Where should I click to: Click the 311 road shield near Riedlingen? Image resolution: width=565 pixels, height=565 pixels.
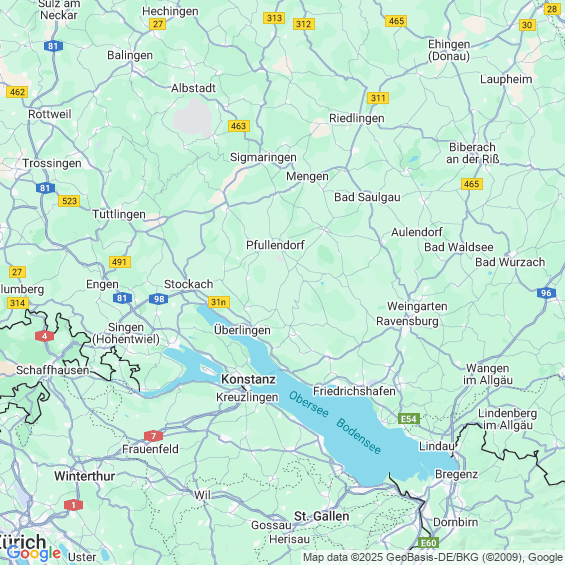point(378,98)
